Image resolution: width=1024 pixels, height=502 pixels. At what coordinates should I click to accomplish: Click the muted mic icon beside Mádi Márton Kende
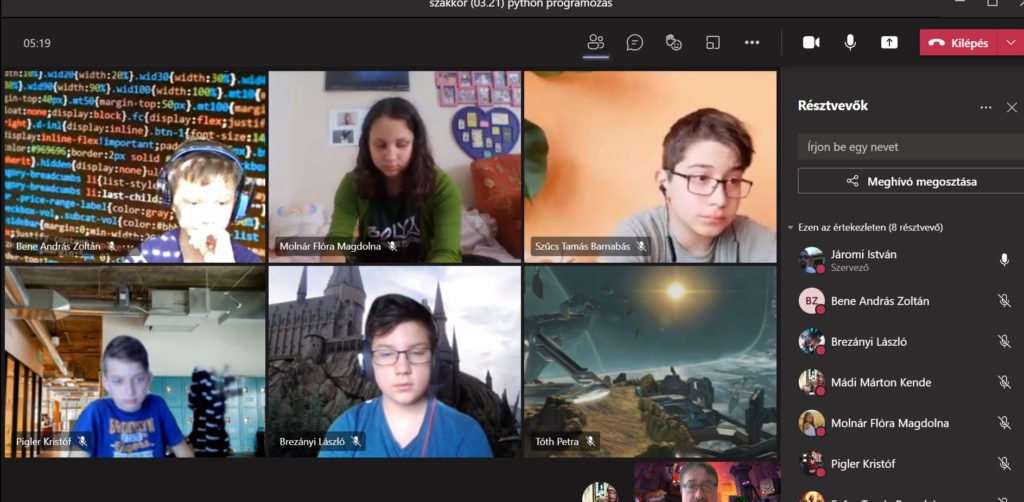[1004, 382]
